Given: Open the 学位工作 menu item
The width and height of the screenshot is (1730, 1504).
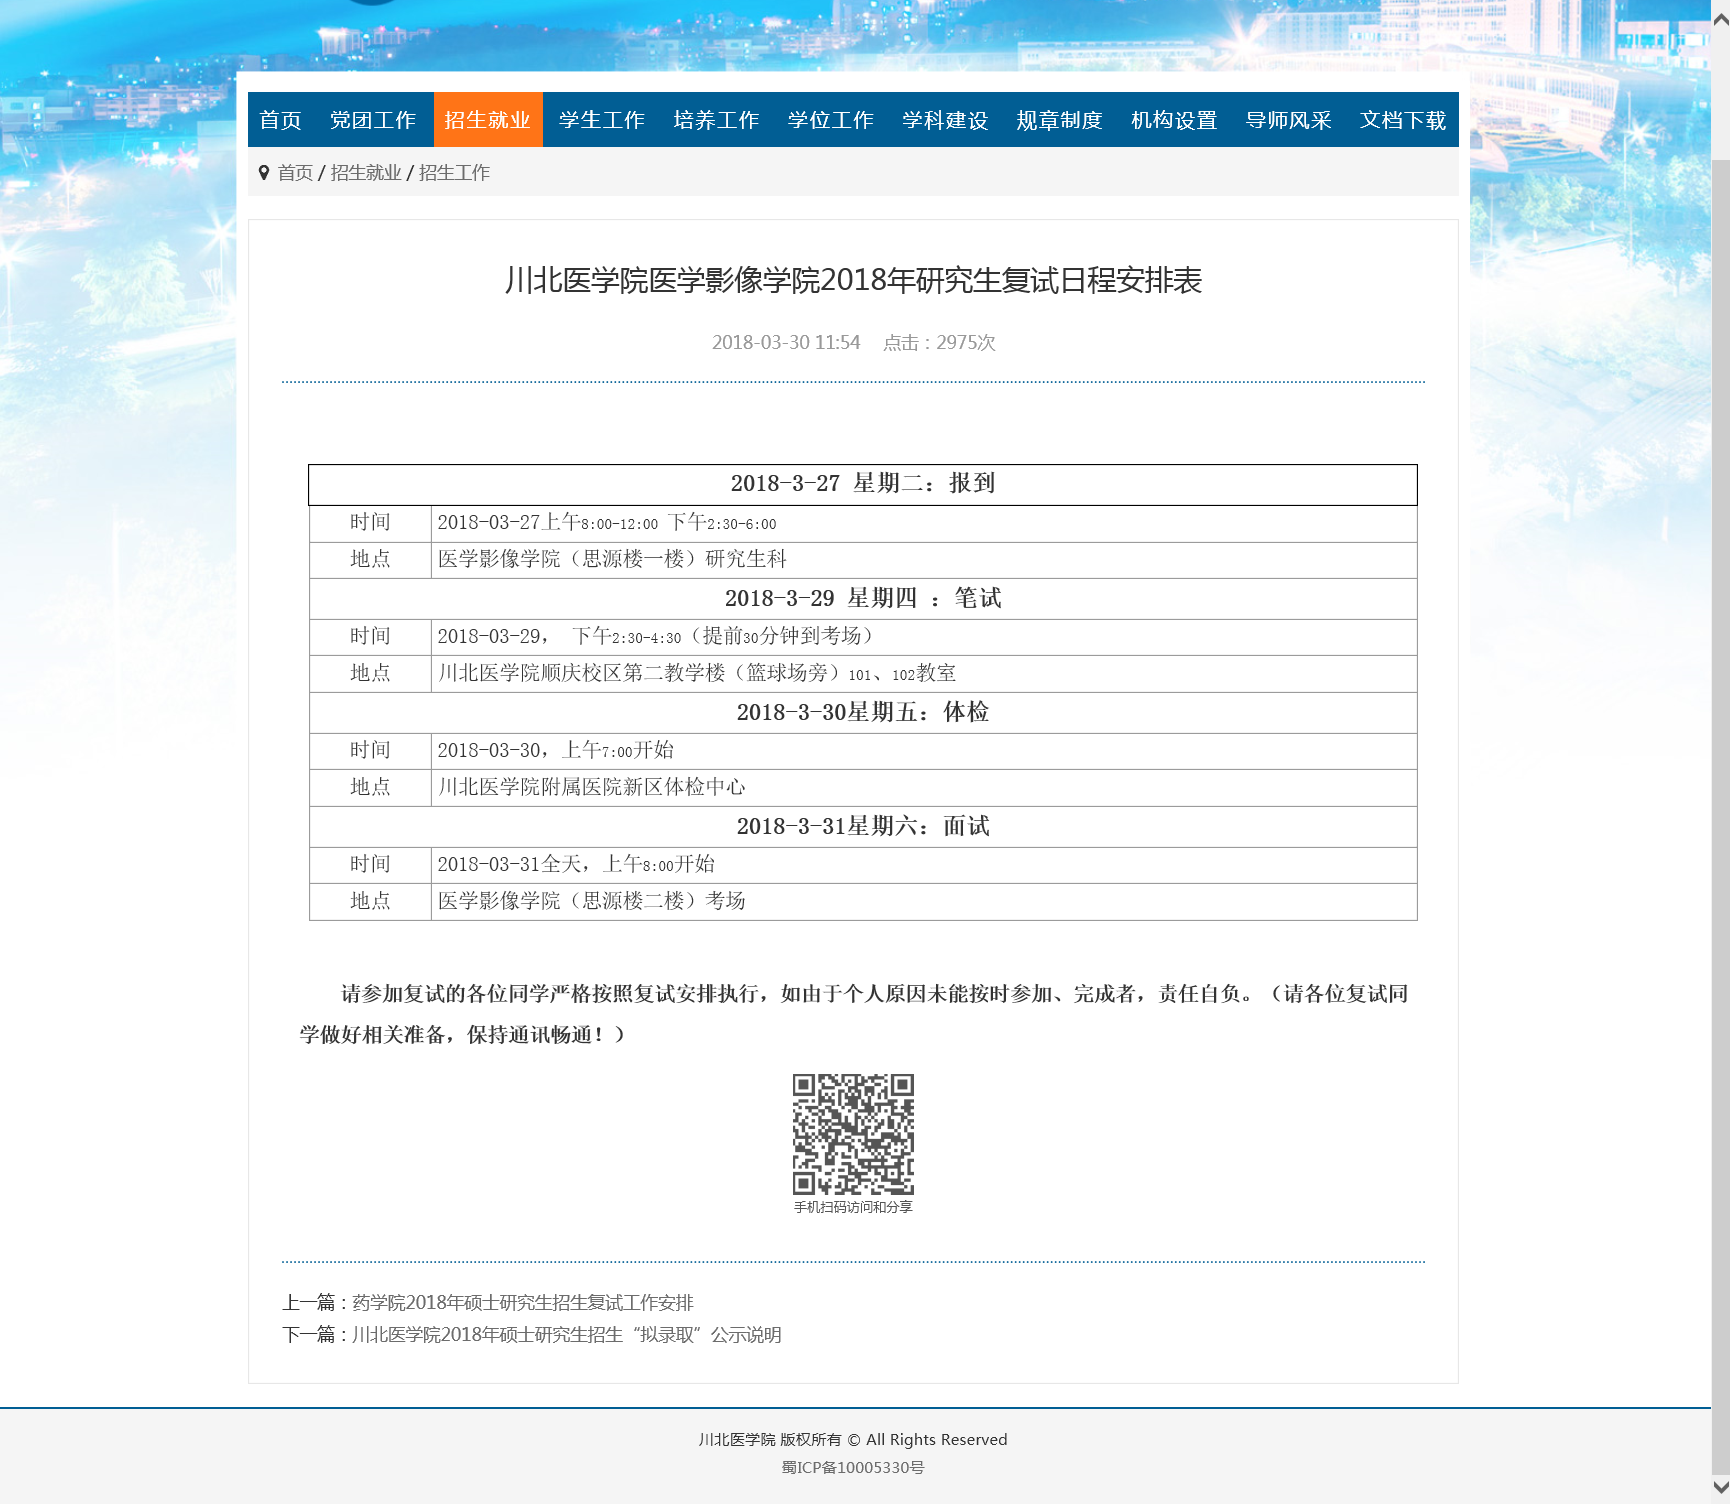Looking at the screenshot, I should 830,120.
